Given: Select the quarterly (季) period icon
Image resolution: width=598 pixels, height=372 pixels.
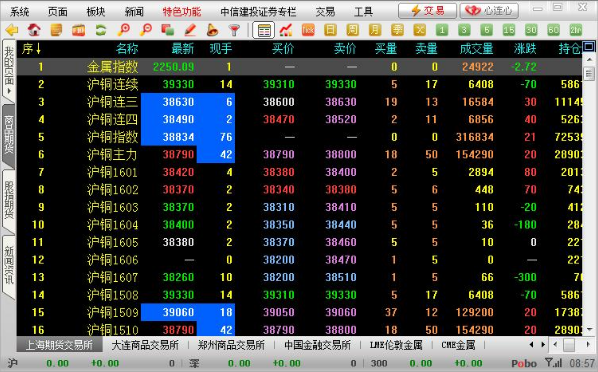Looking at the screenshot, I should tap(397, 30).
